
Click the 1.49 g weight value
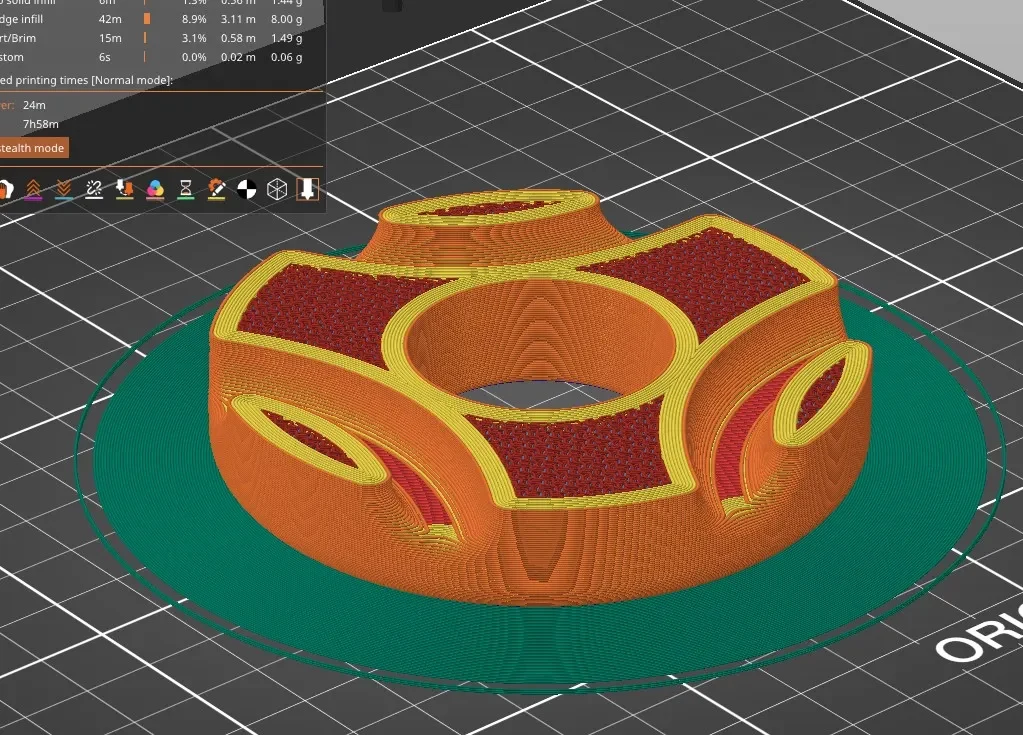coord(286,38)
